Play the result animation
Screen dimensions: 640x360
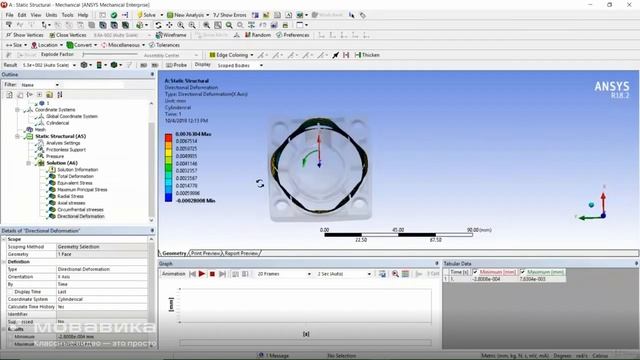click(x=202, y=274)
